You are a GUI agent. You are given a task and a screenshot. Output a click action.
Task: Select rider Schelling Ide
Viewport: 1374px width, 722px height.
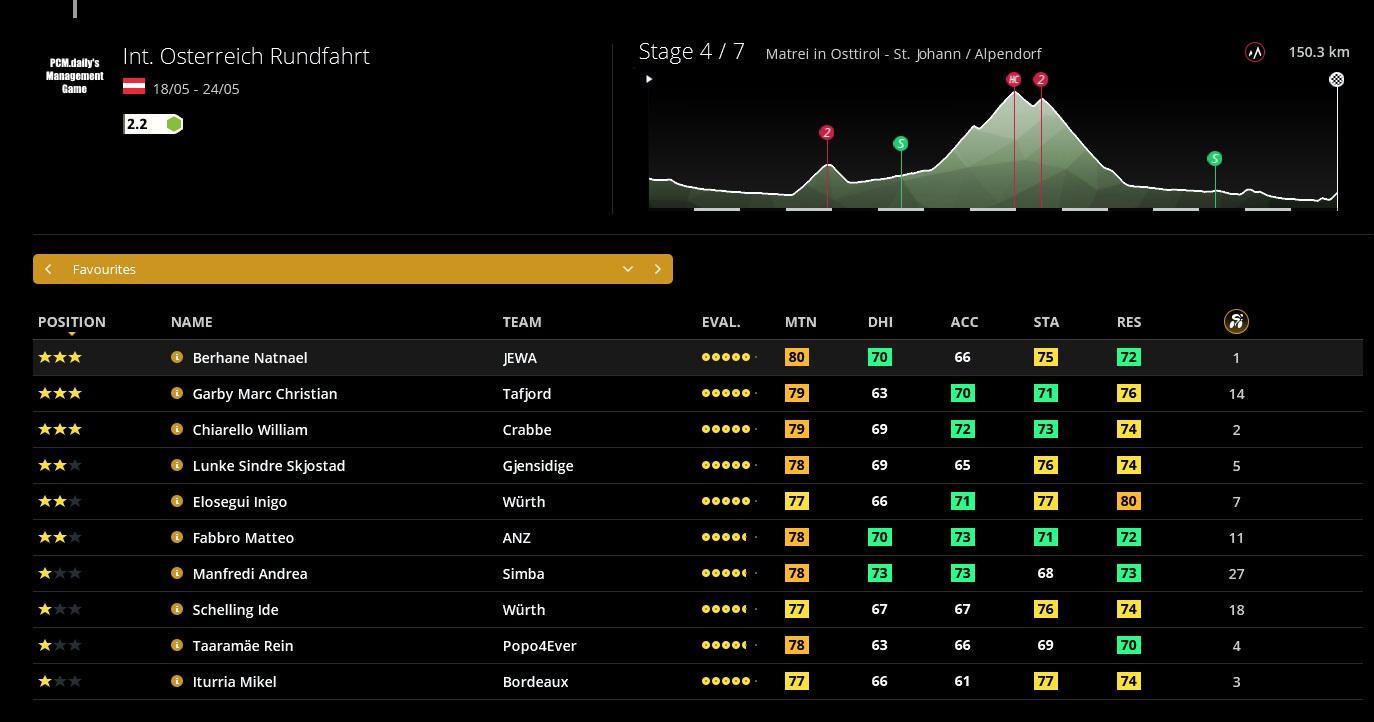pyautogui.click(x=236, y=610)
